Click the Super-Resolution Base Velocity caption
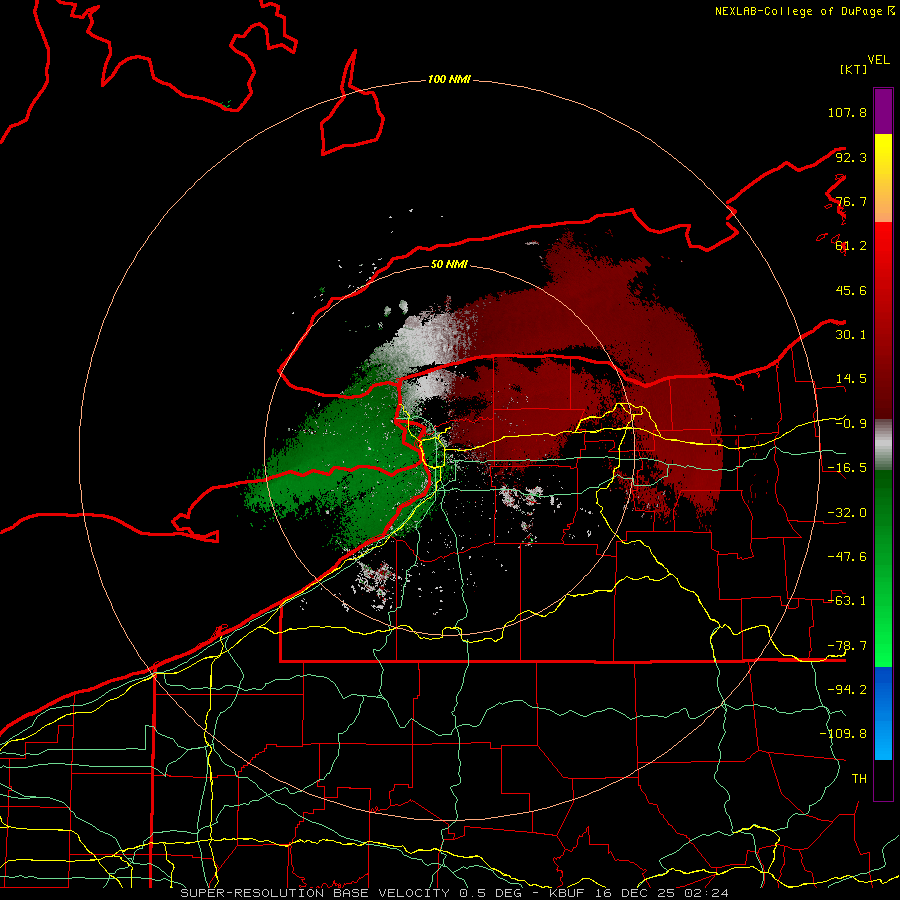The width and height of the screenshot is (900, 900). pos(455,893)
